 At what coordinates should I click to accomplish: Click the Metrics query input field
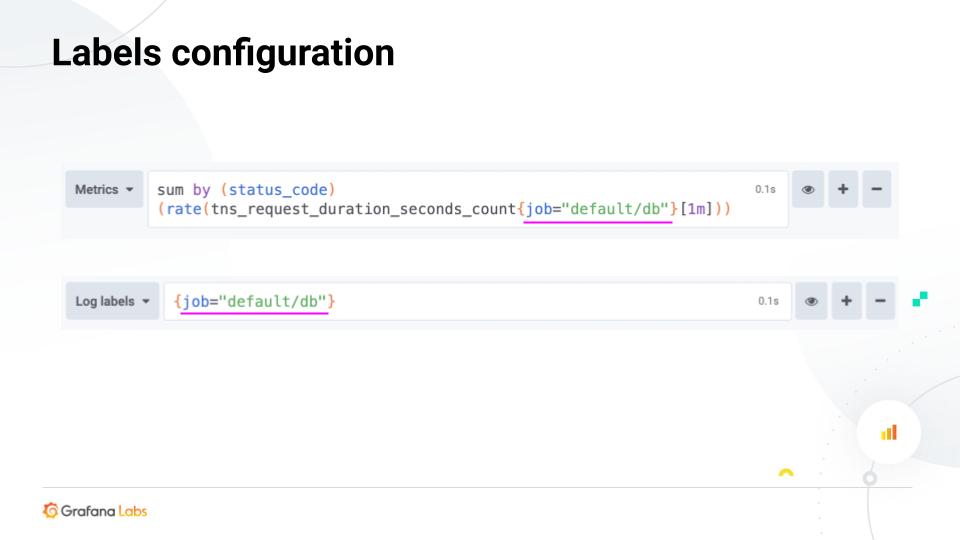pos(450,199)
